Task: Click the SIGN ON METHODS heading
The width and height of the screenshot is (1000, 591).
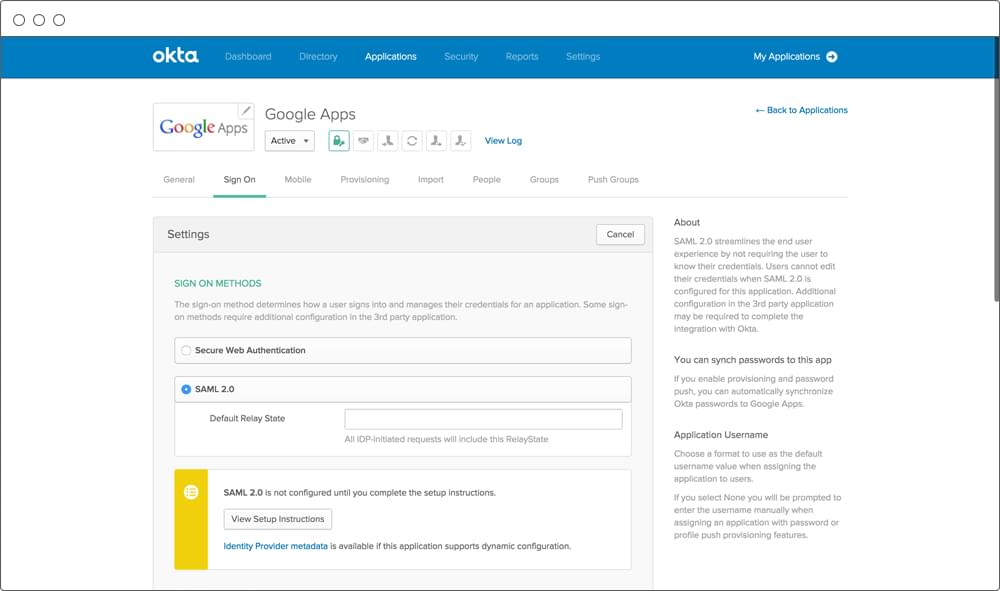Action: coord(217,283)
